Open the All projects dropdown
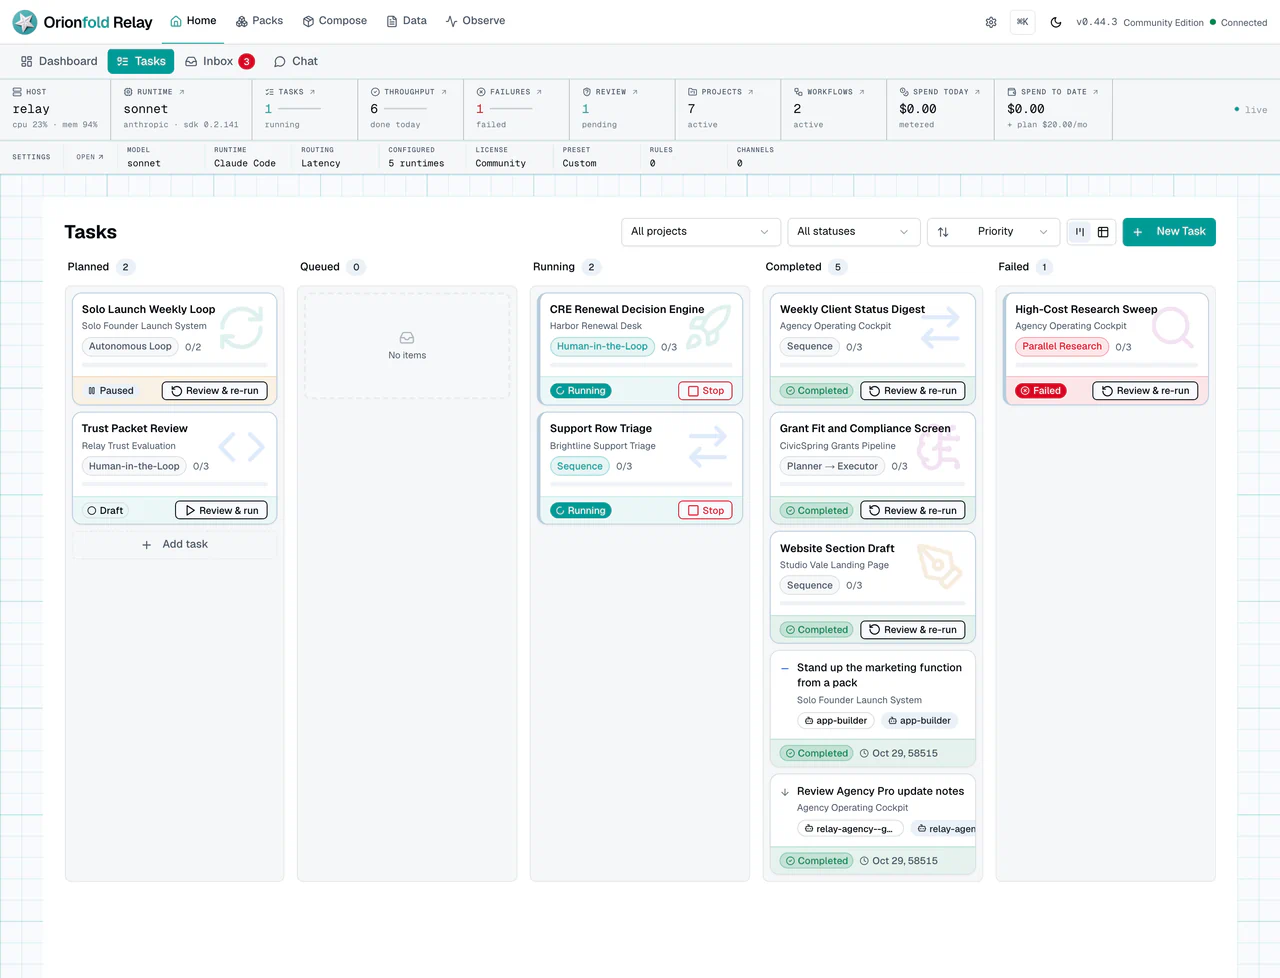The image size is (1280, 978). click(700, 232)
